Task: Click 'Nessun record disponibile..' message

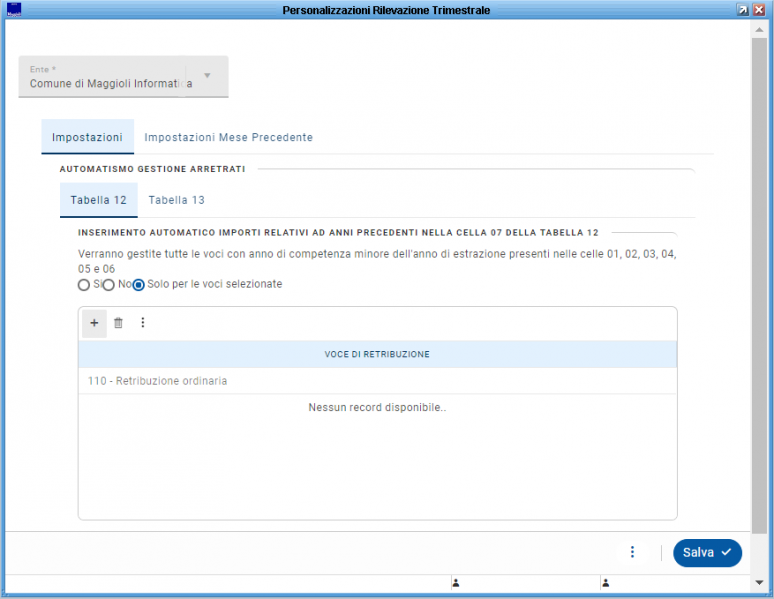Action: pyautogui.click(x=377, y=407)
